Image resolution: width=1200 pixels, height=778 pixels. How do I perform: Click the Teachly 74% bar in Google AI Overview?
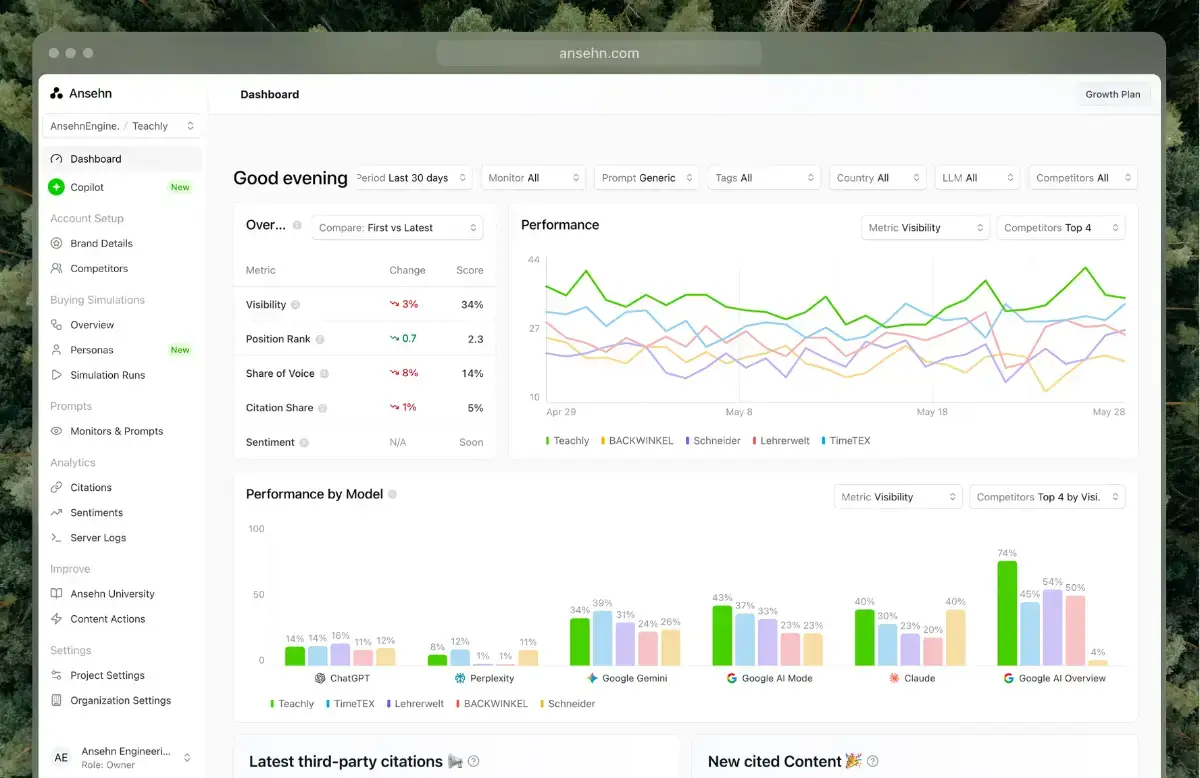click(x=1007, y=613)
